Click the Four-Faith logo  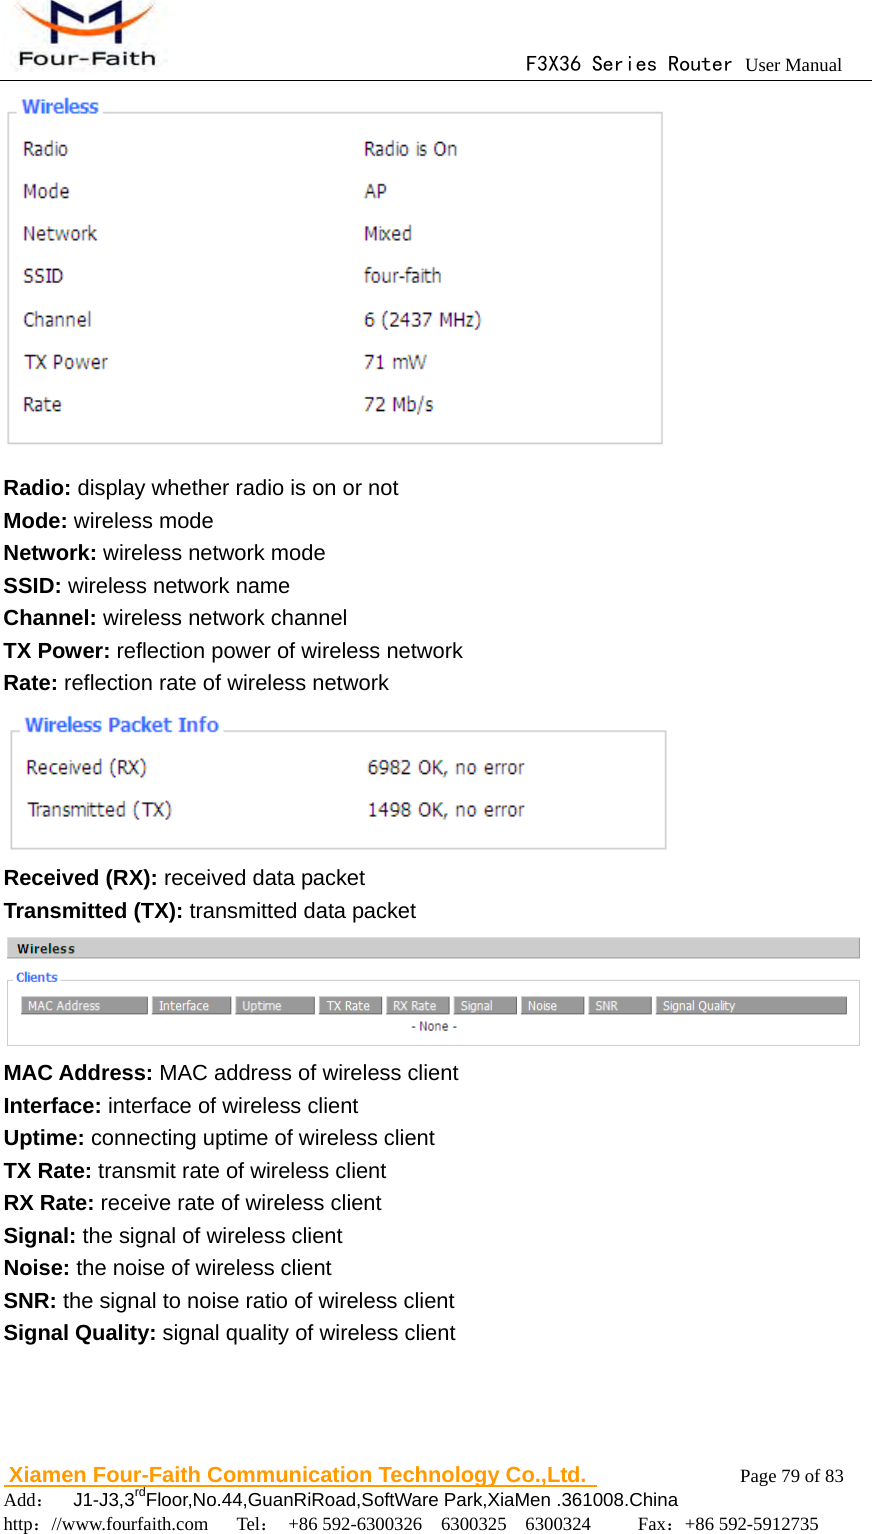point(85,33)
